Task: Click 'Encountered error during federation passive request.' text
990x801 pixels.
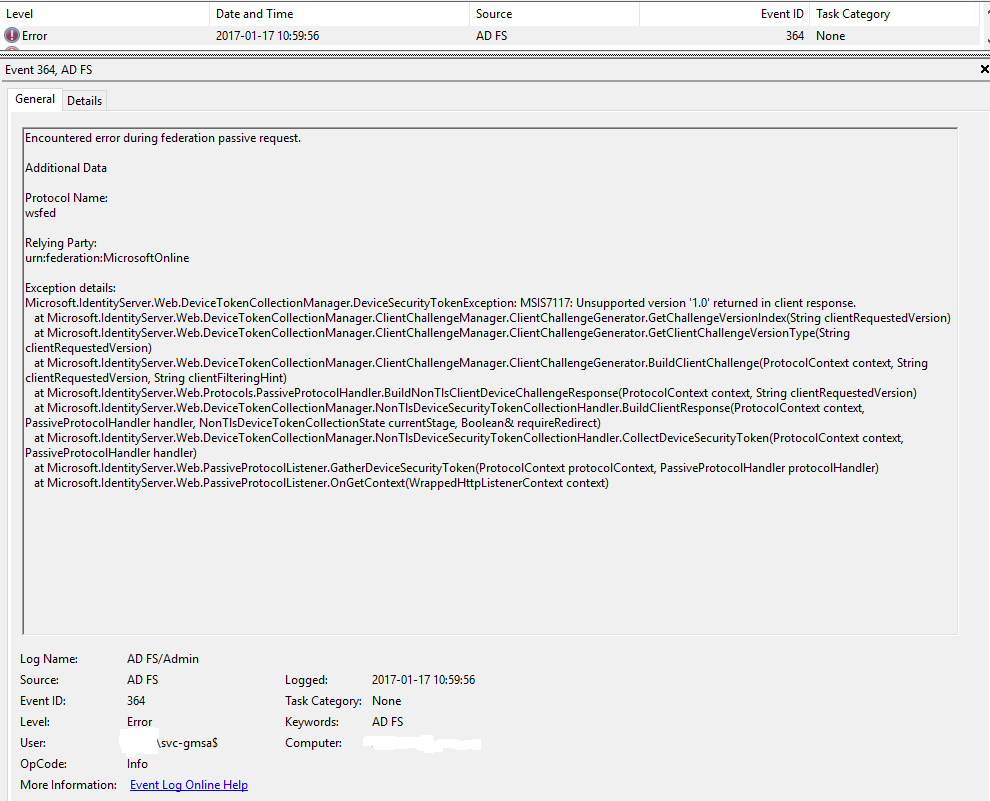Action: pos(163,138)
